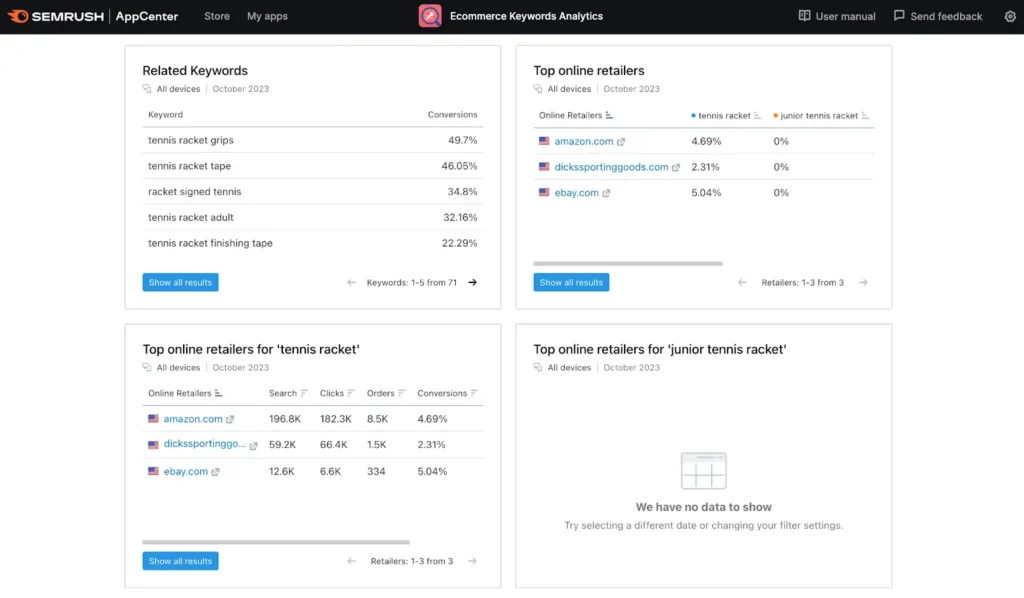Sort by Search column in tennis racket table

point(305,394)
